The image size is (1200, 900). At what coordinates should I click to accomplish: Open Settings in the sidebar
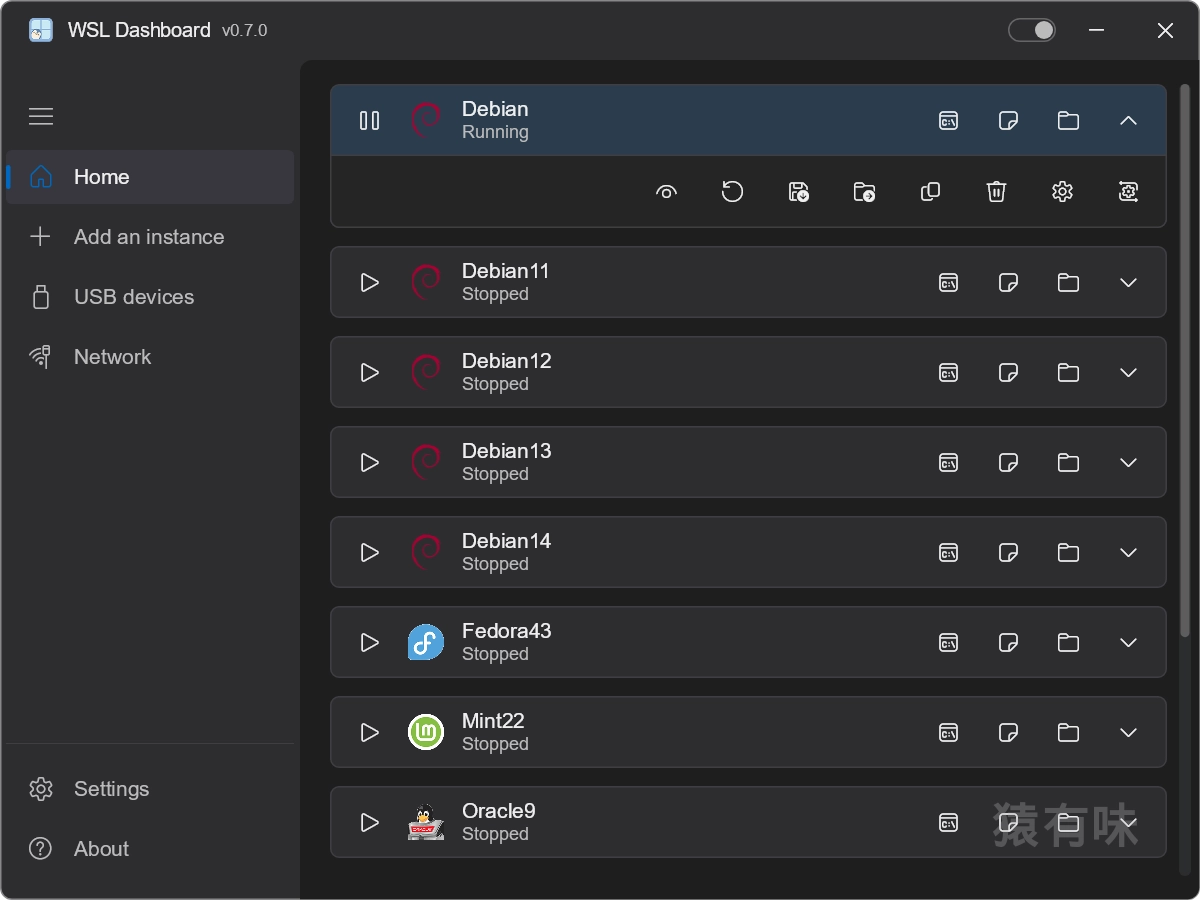[150, 789]
